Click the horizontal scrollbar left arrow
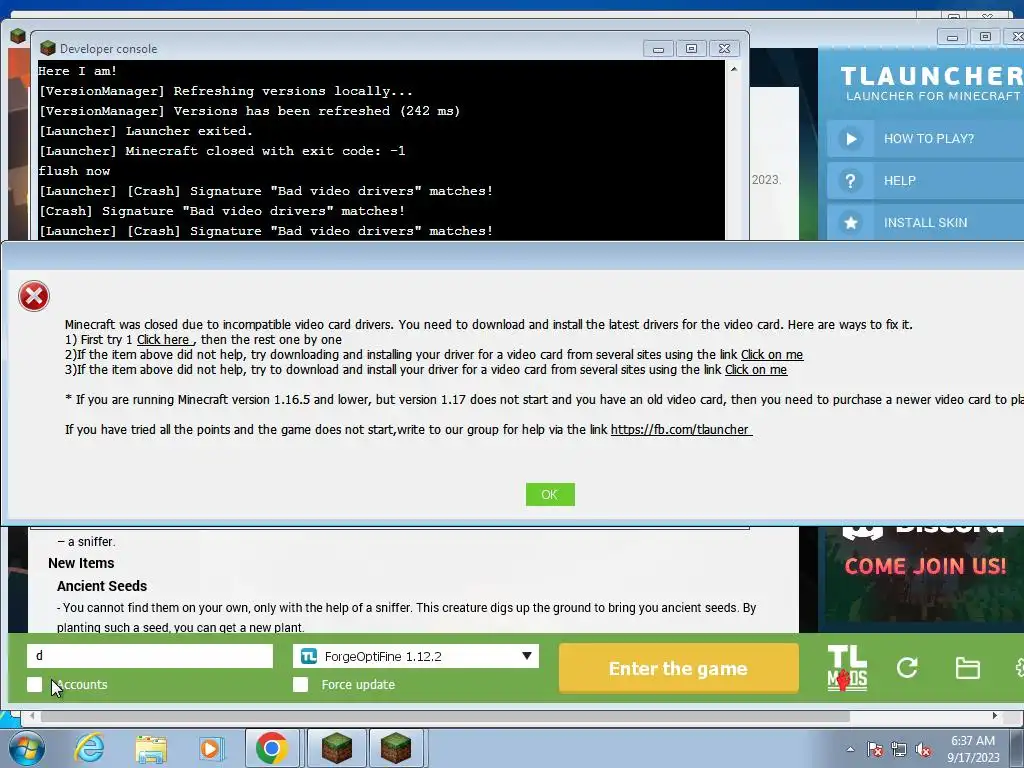Viewport: 1024px width, 768px height. tap(32, 716)
